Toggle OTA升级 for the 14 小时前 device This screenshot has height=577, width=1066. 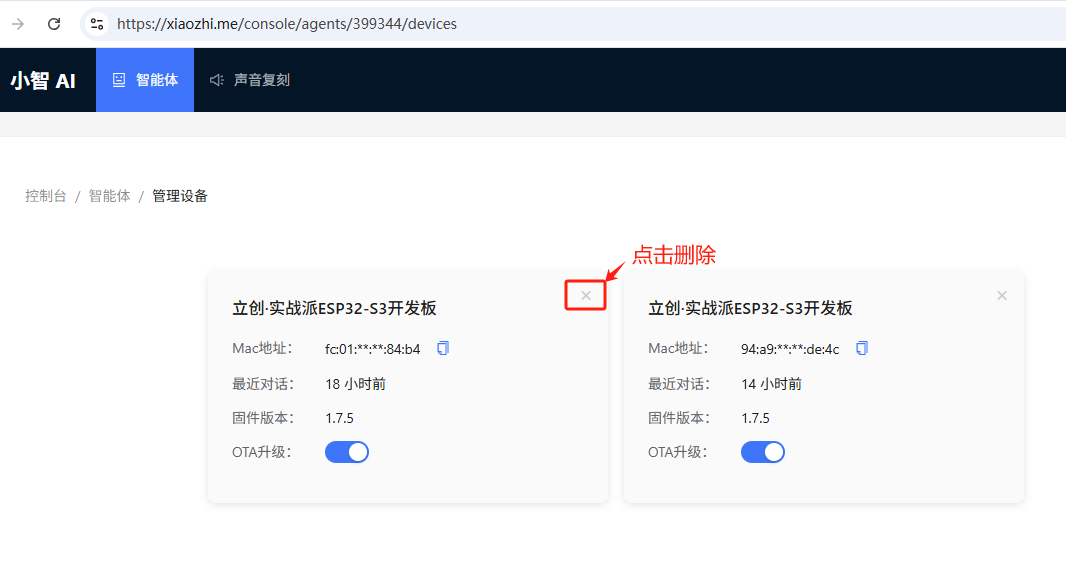[763, 452]
